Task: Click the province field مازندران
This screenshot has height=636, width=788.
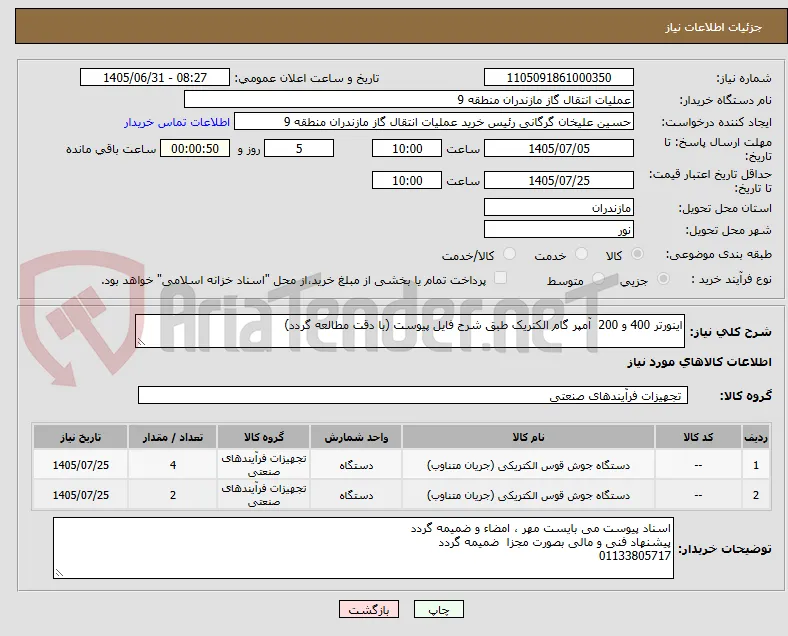Action: [559, 207]
